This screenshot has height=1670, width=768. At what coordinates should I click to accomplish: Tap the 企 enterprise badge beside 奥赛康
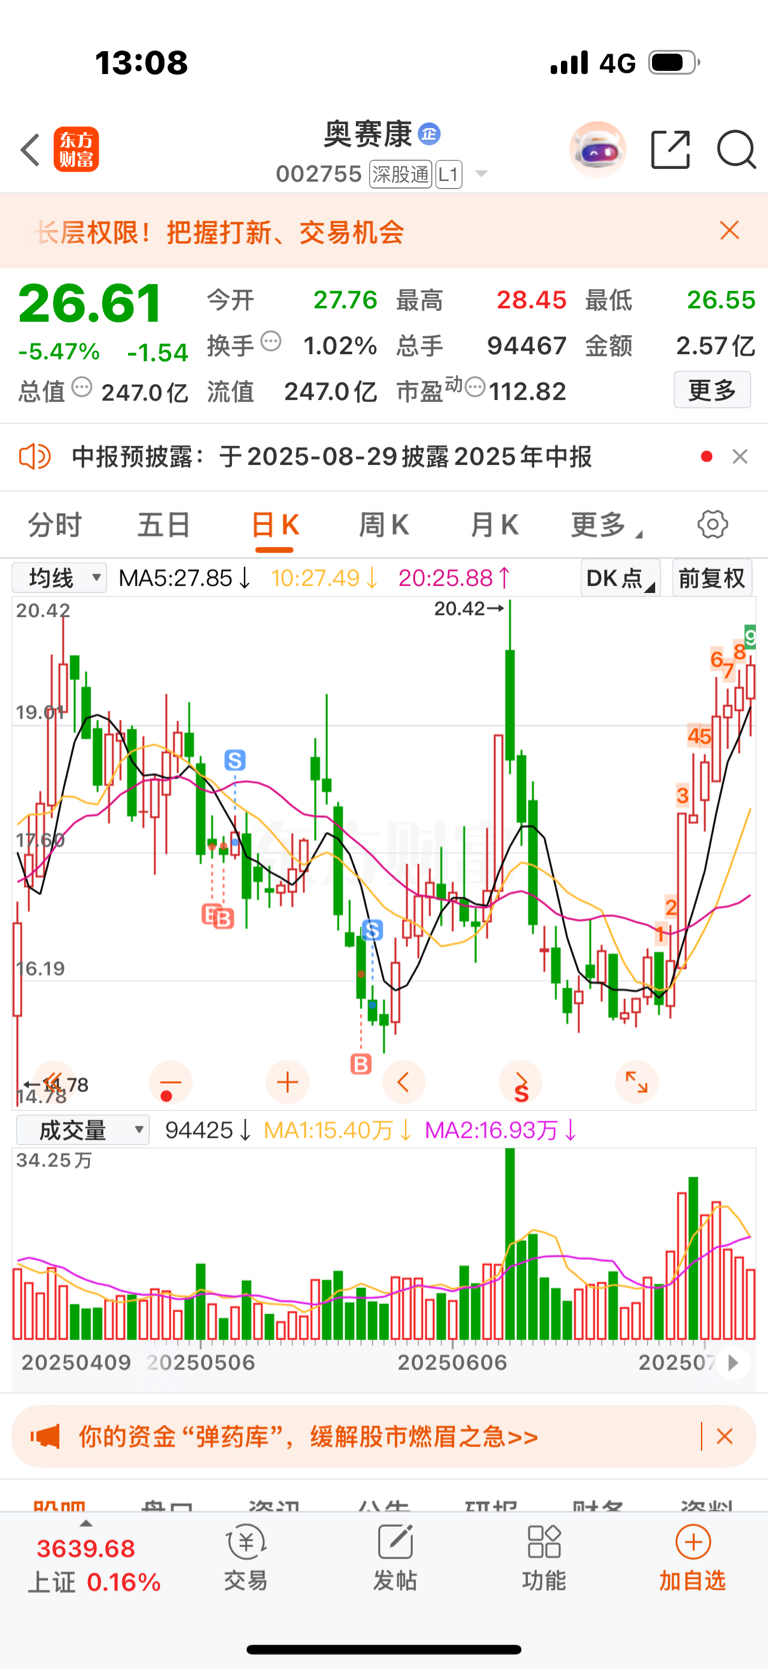click(x=429, y=133)
